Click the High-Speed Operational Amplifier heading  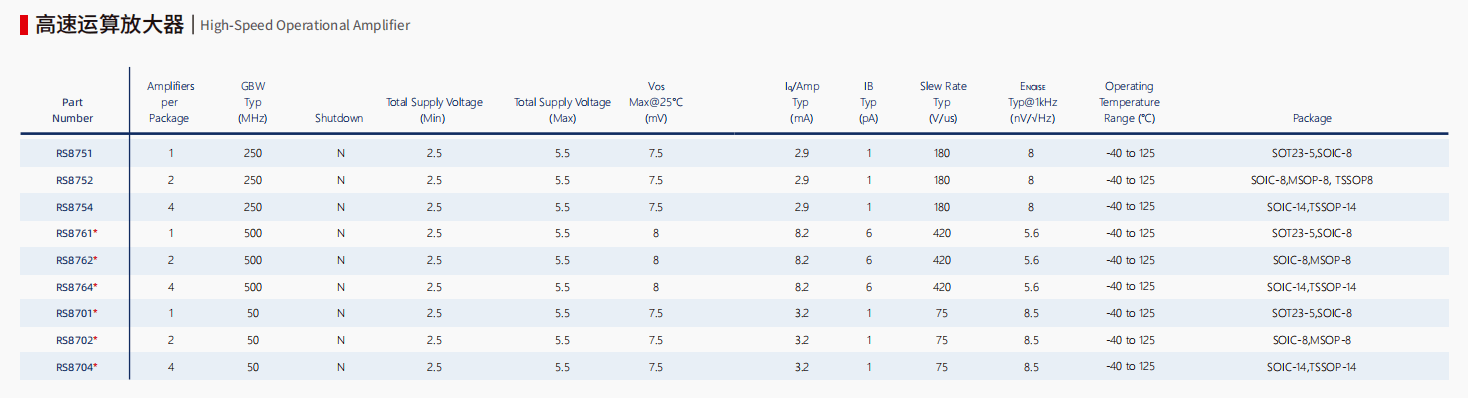click(305, 25)
